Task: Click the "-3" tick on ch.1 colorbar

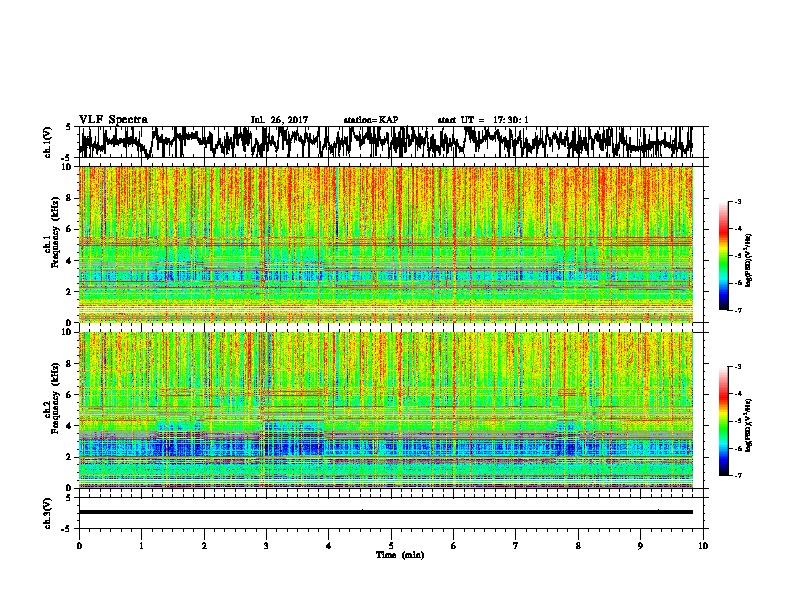Action: pos(738,202)
